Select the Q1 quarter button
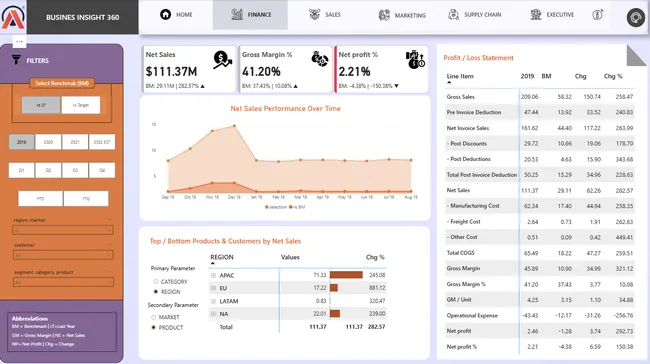The width and height of the screenshot is (650, 364). 22,170
